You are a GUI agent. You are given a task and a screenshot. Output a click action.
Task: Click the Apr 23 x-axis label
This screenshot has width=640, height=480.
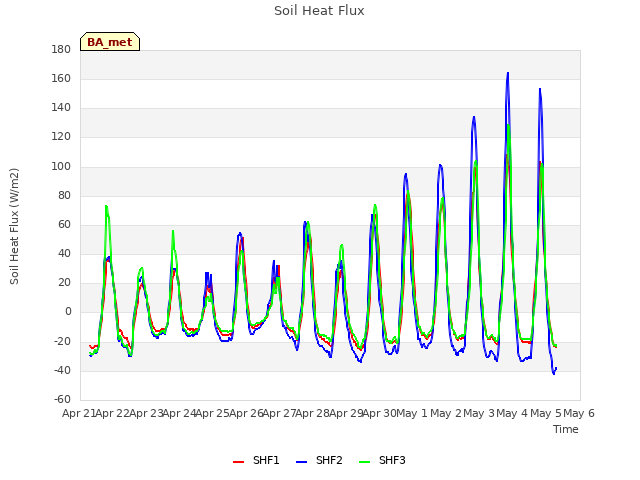146,413
